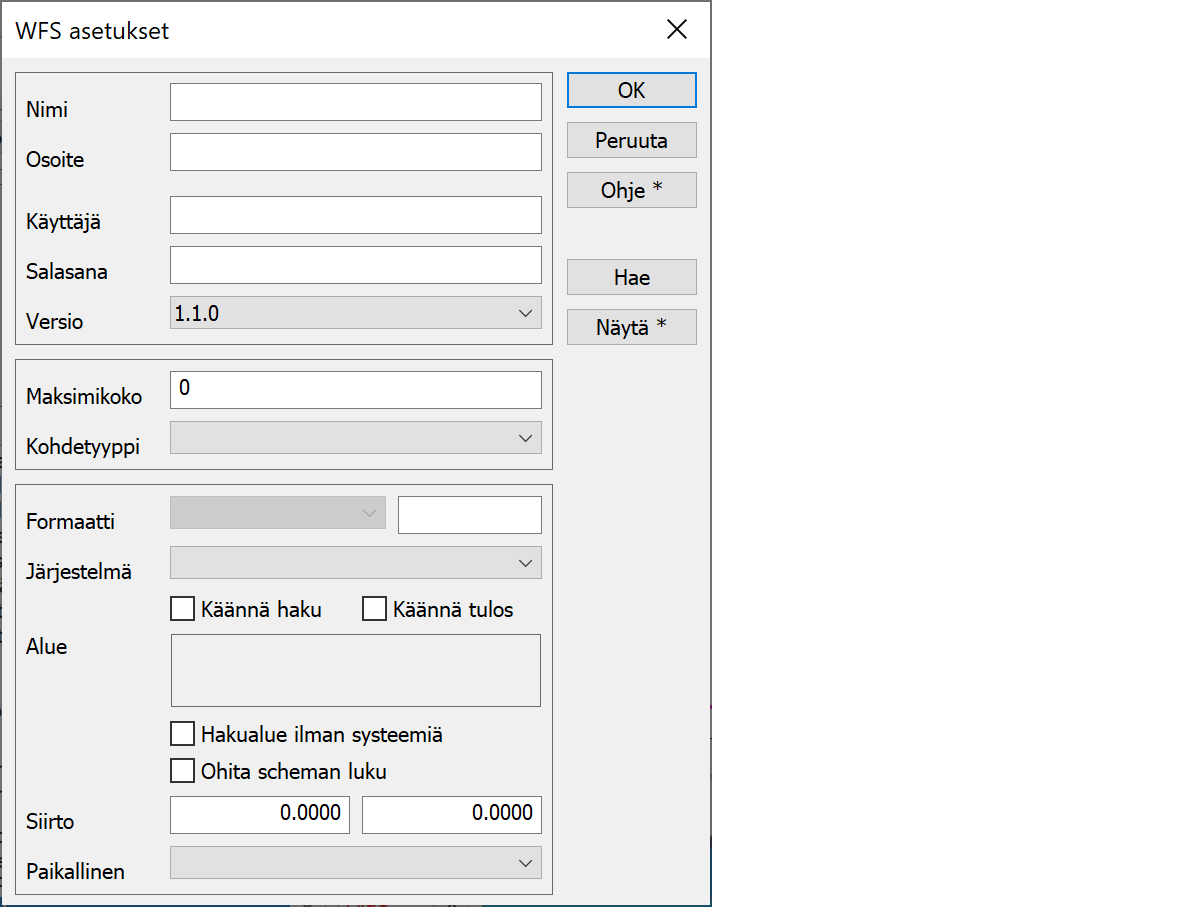Toggle the Käännä tulos checkbox

374,609
